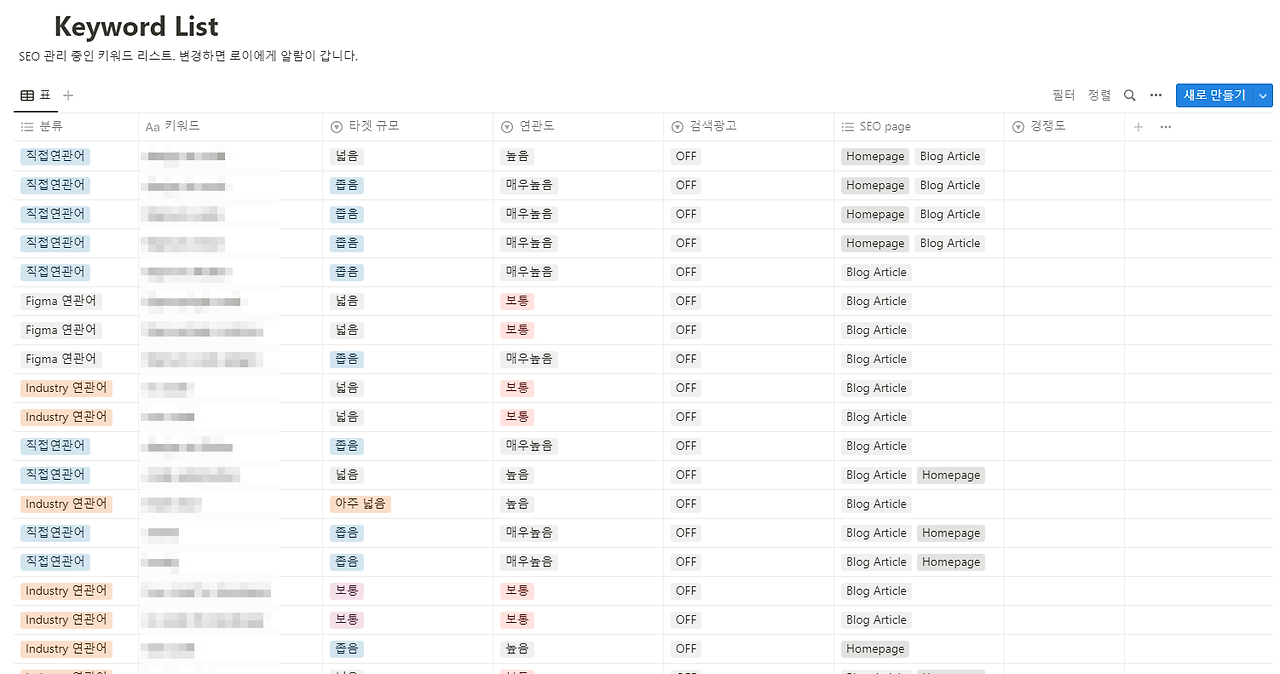Viewport: 1280px width, 674px height.
Task: Click the 정렬 sort button
Action: point(1099,95)
